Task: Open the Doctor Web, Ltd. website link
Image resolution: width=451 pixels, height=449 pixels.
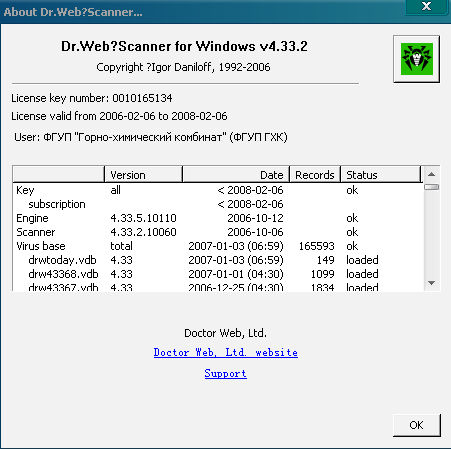Action: pos(226,353)
